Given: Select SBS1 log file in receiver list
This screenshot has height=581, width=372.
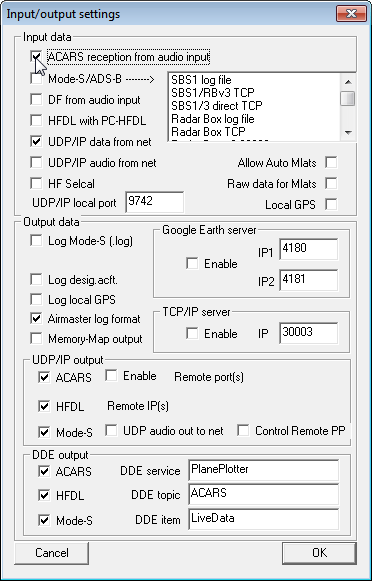Looking at the screenshot, I should pyautogui.click(x=201, y=80).
